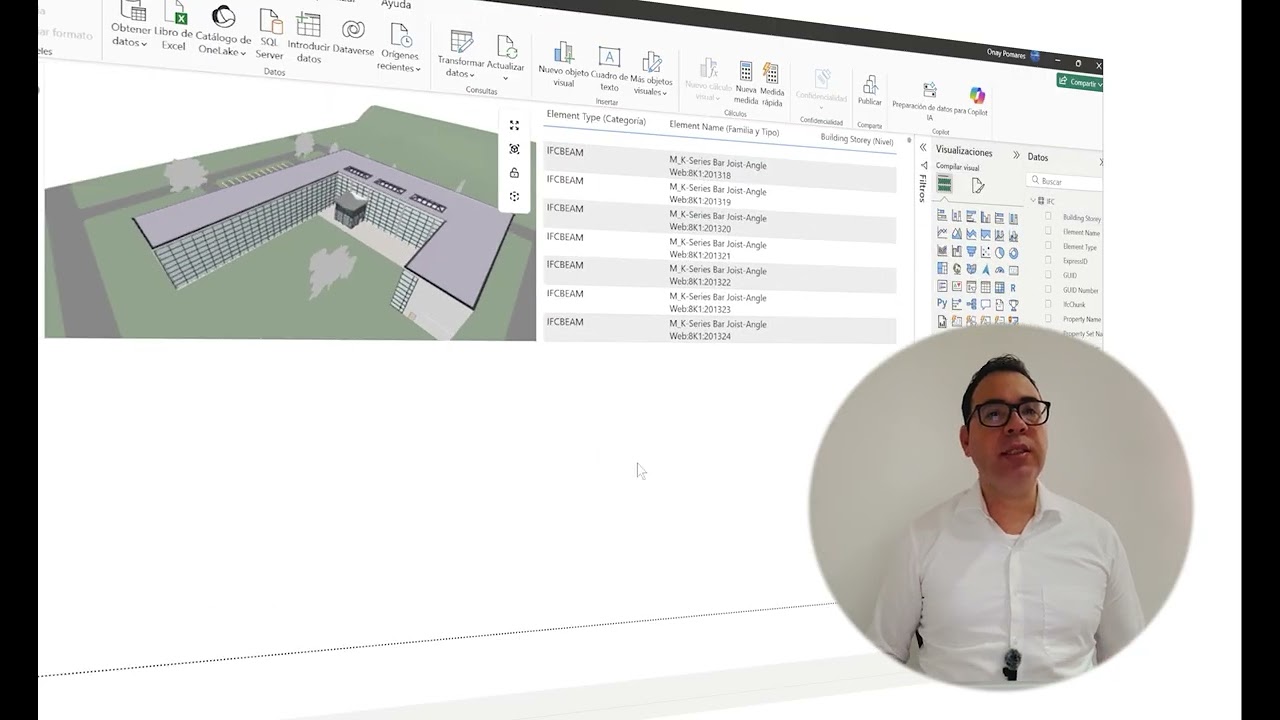Open Preparación de datos para IA
1280x720 pixels.
tap(929, 102)
